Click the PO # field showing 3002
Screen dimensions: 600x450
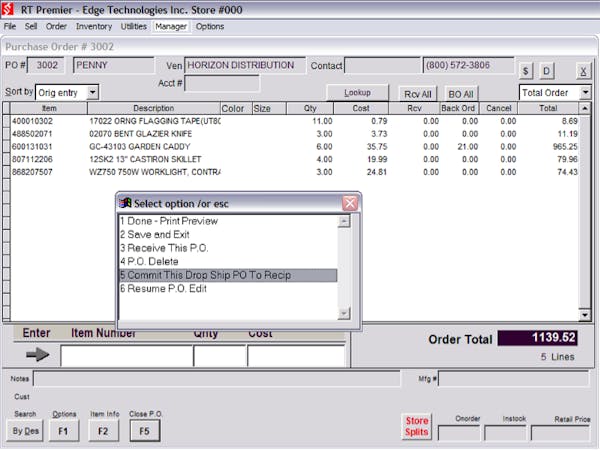(46, 65)
